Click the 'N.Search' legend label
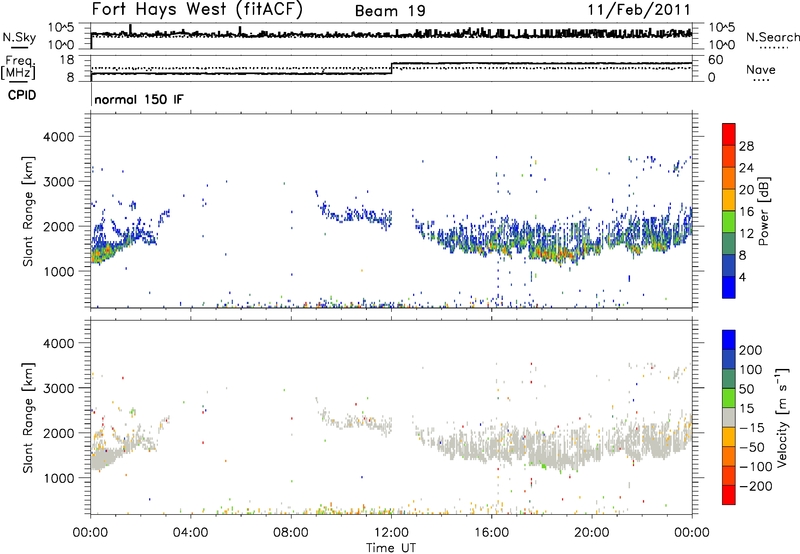This screenshot has height=554, width=800. coord(773,37)
